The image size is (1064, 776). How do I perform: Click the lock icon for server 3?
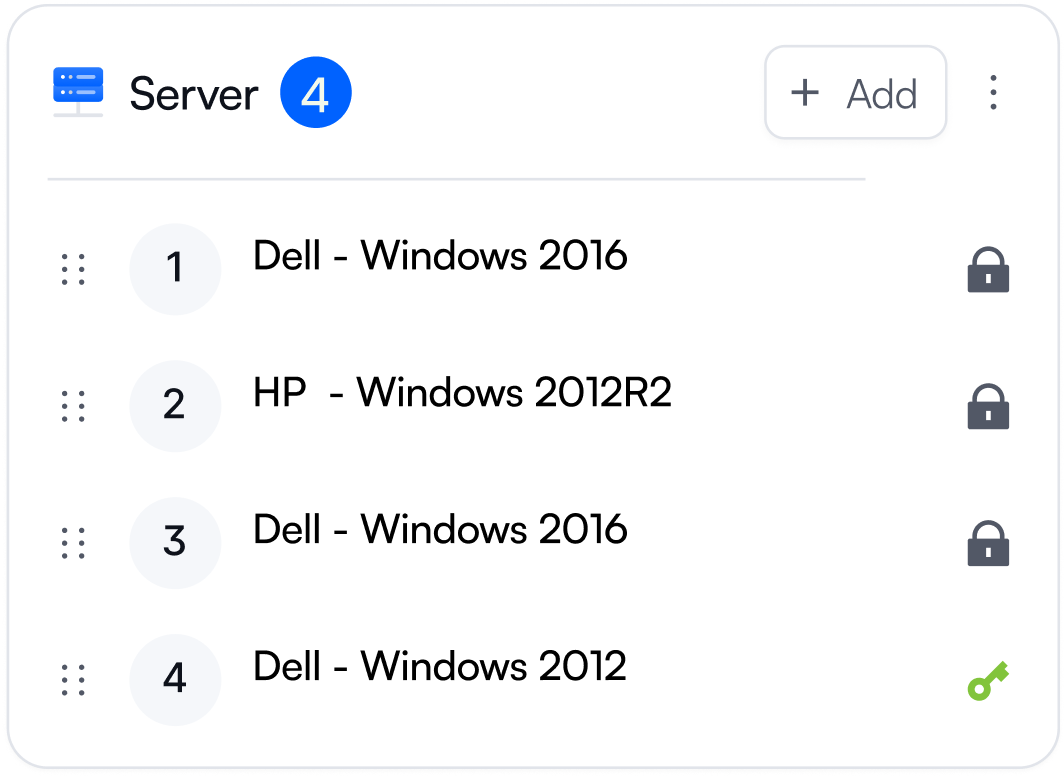(988, 543)
